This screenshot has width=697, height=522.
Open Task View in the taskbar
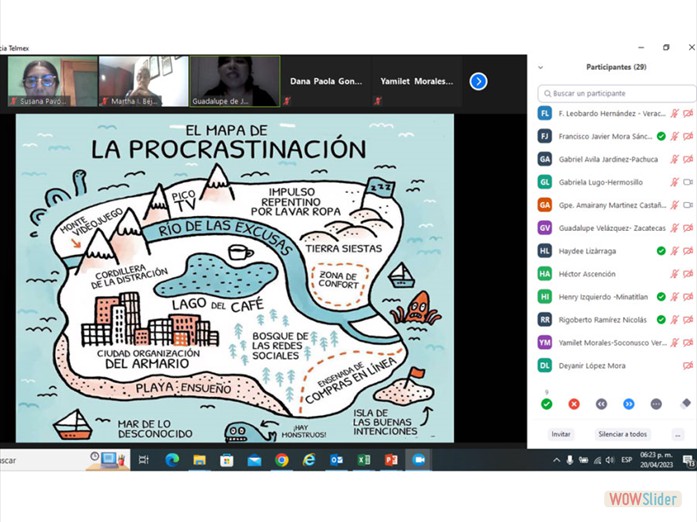(144, 460)
